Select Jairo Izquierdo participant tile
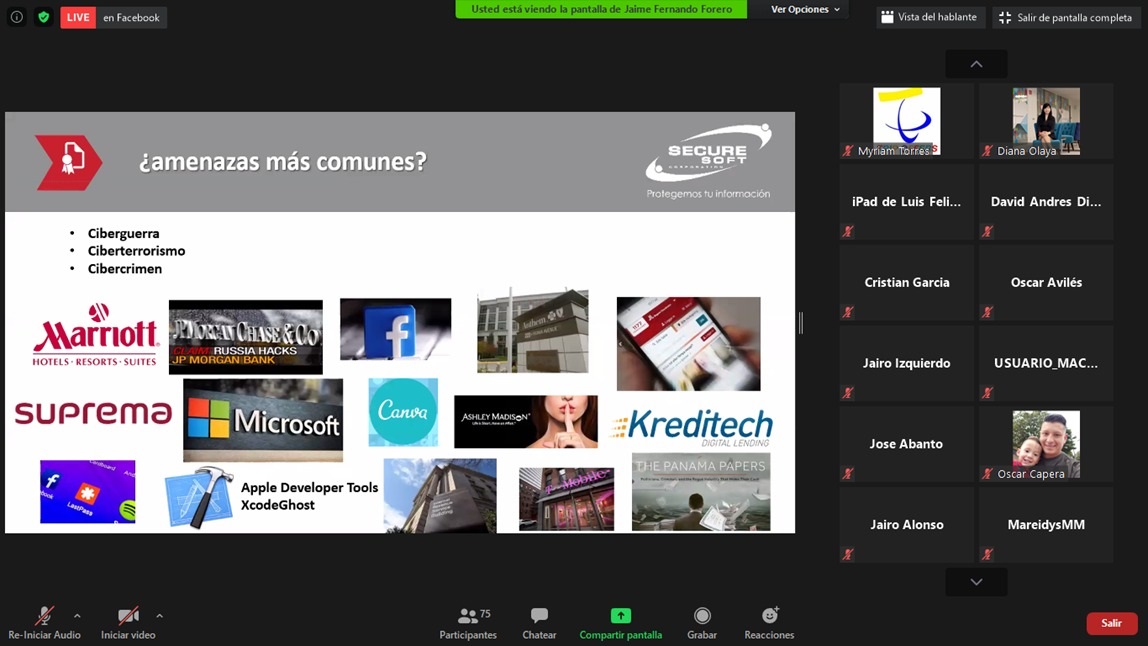This screenshot has height=646, width=1148. pos(906,363)
